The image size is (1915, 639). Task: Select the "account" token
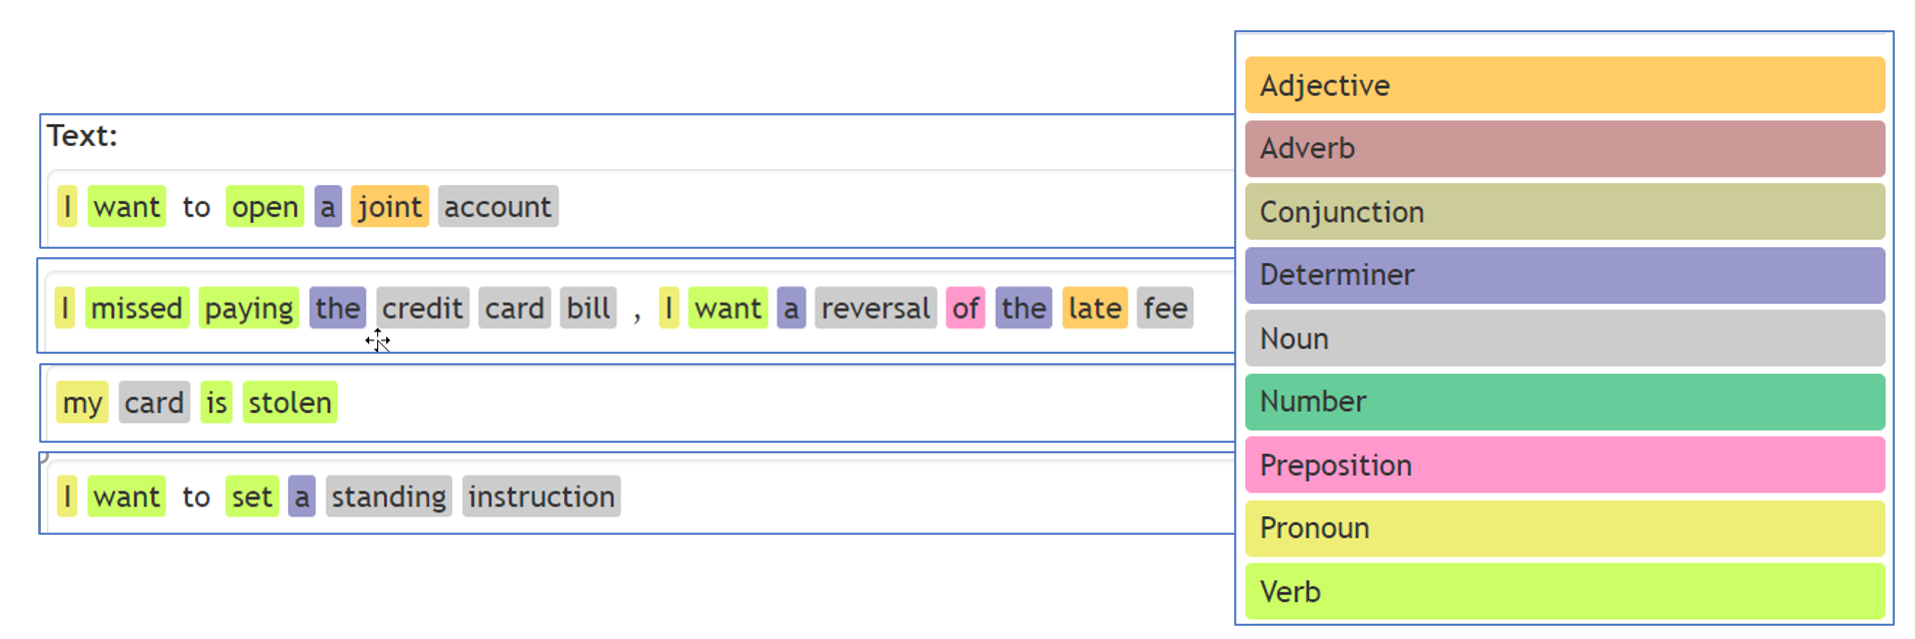click(x=497, y=207)
